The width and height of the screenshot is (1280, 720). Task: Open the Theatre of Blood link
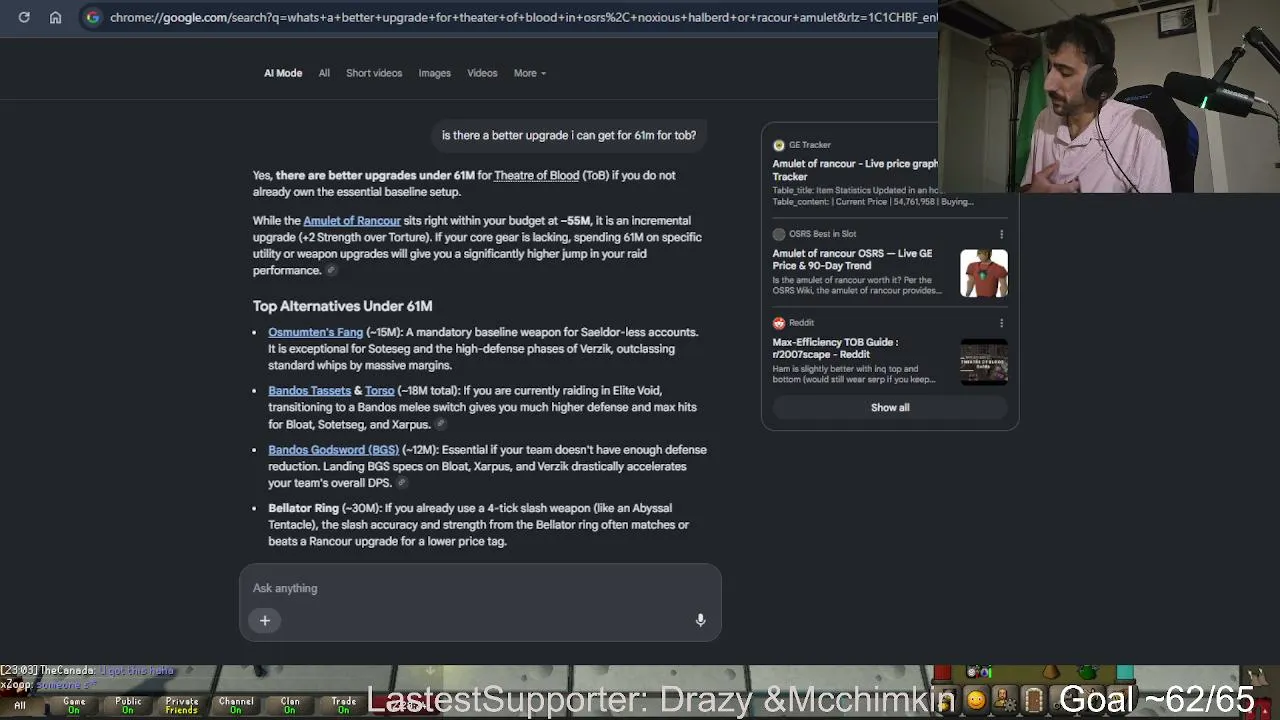[536, 175]
